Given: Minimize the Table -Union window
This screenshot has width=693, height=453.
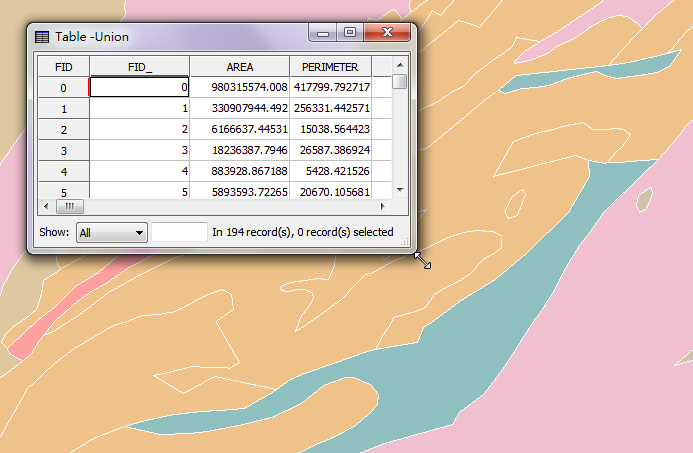Looking at the screenshot, I should coord(323,33).
